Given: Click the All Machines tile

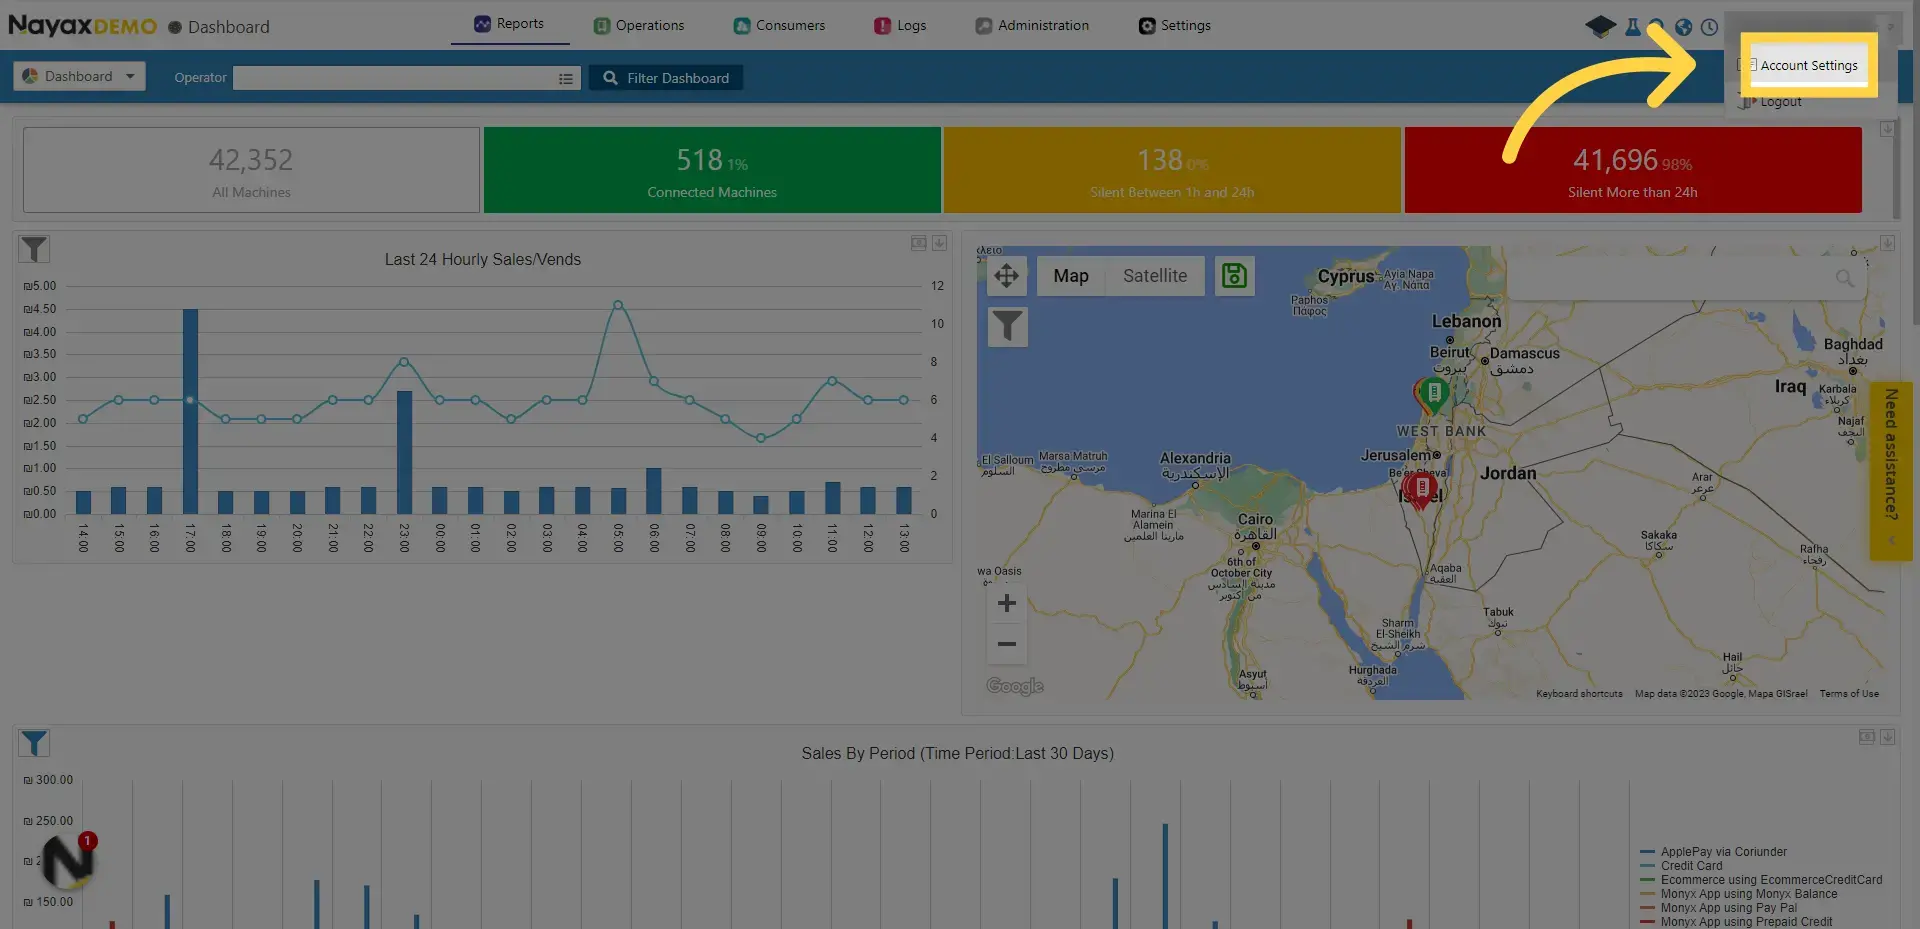Looking at the screenshot, I should tap(251, 170).
